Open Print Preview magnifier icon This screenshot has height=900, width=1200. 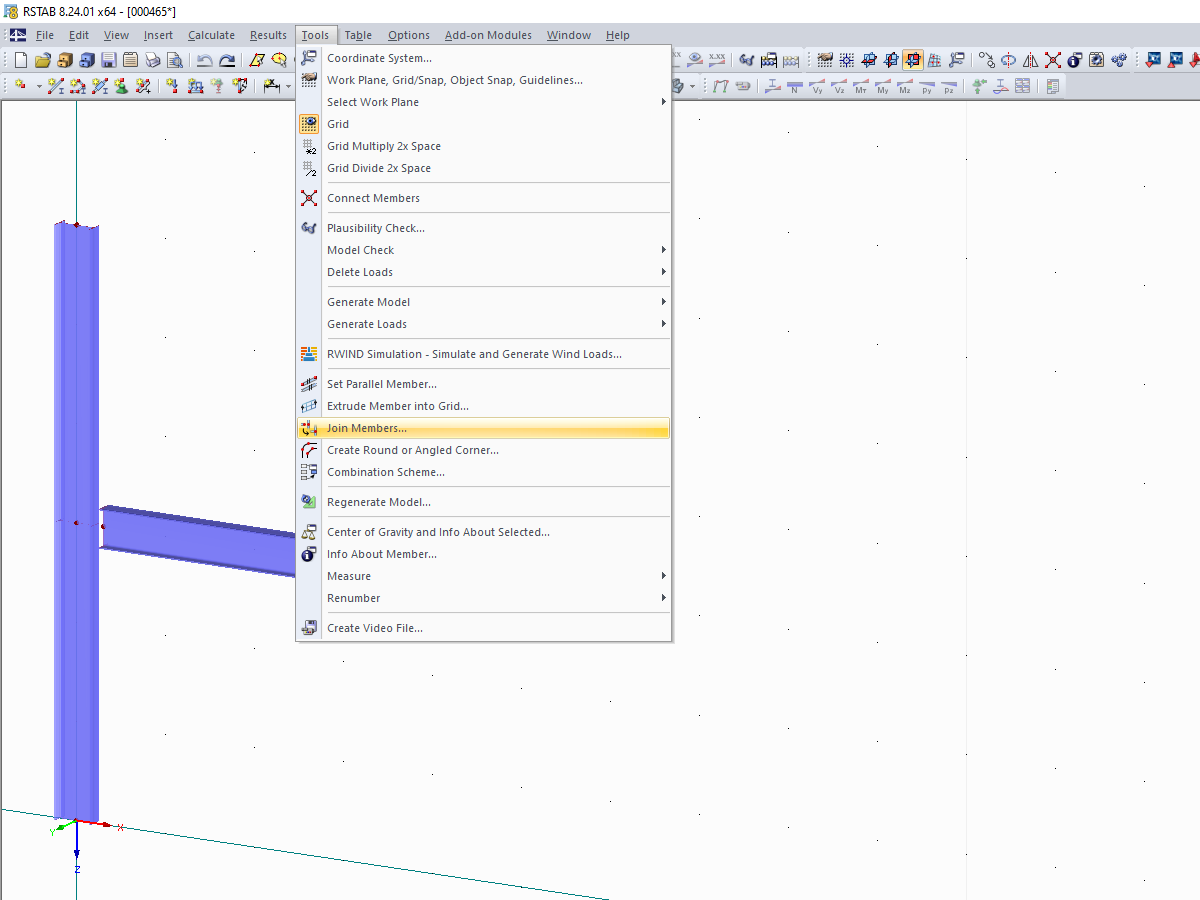click(175, 60)
